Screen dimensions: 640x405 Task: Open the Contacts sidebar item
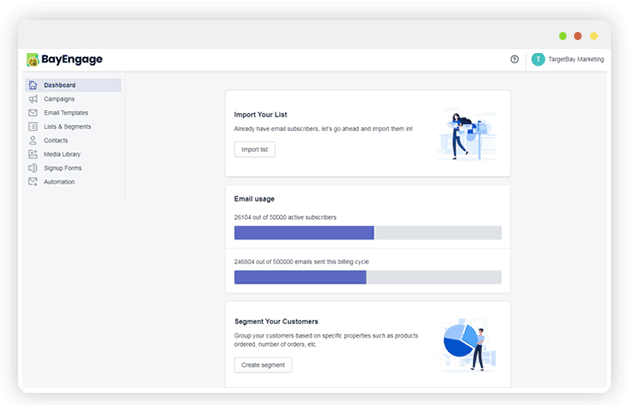point(56,140)
